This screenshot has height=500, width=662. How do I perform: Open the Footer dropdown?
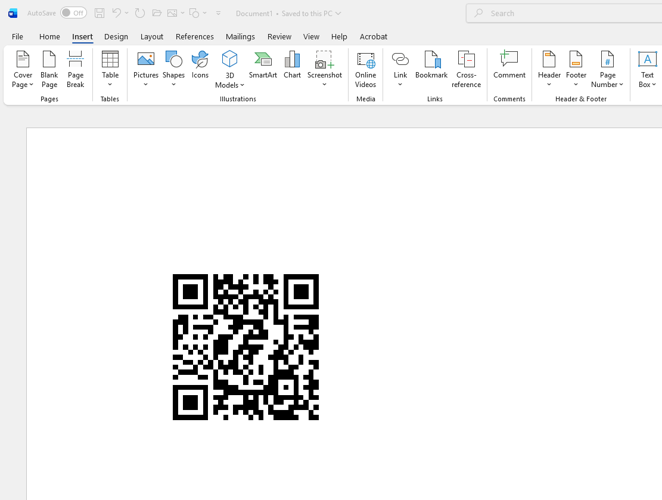click(x=576, y=69)
